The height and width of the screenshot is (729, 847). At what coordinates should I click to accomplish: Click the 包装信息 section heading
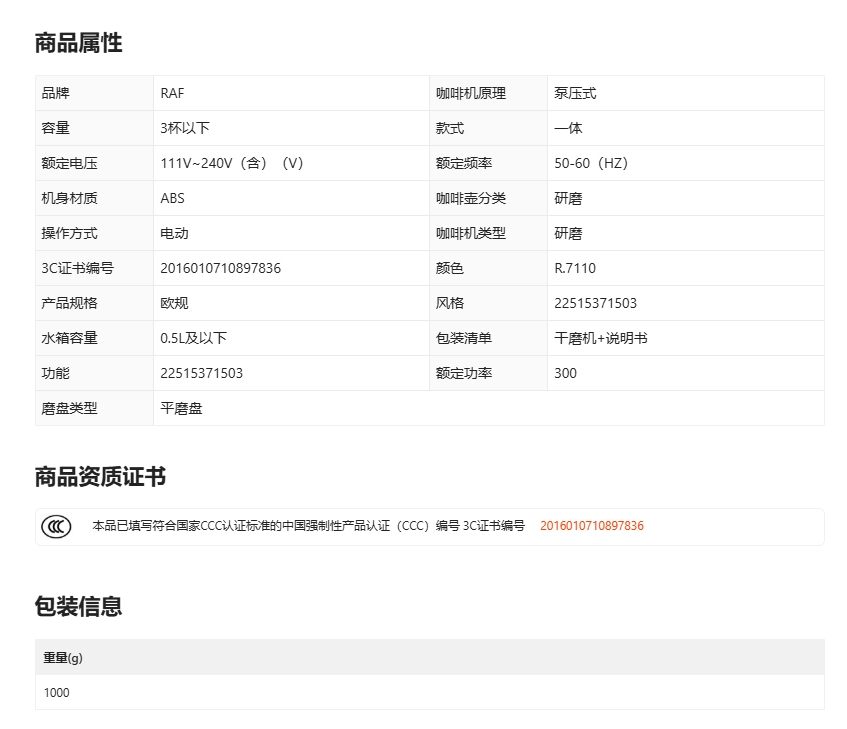pos(78,606)
